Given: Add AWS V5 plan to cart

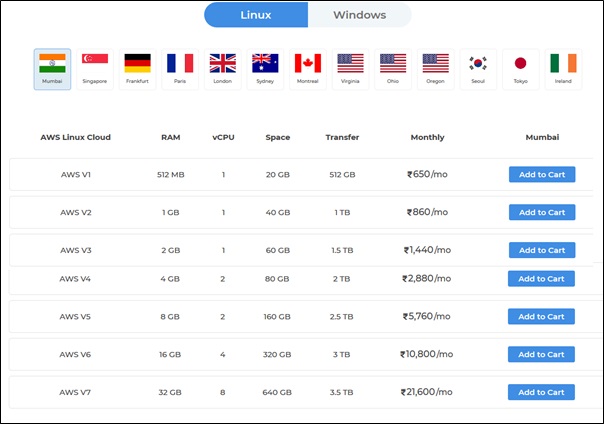Looking at the screenshot, I should pos(541,317).
